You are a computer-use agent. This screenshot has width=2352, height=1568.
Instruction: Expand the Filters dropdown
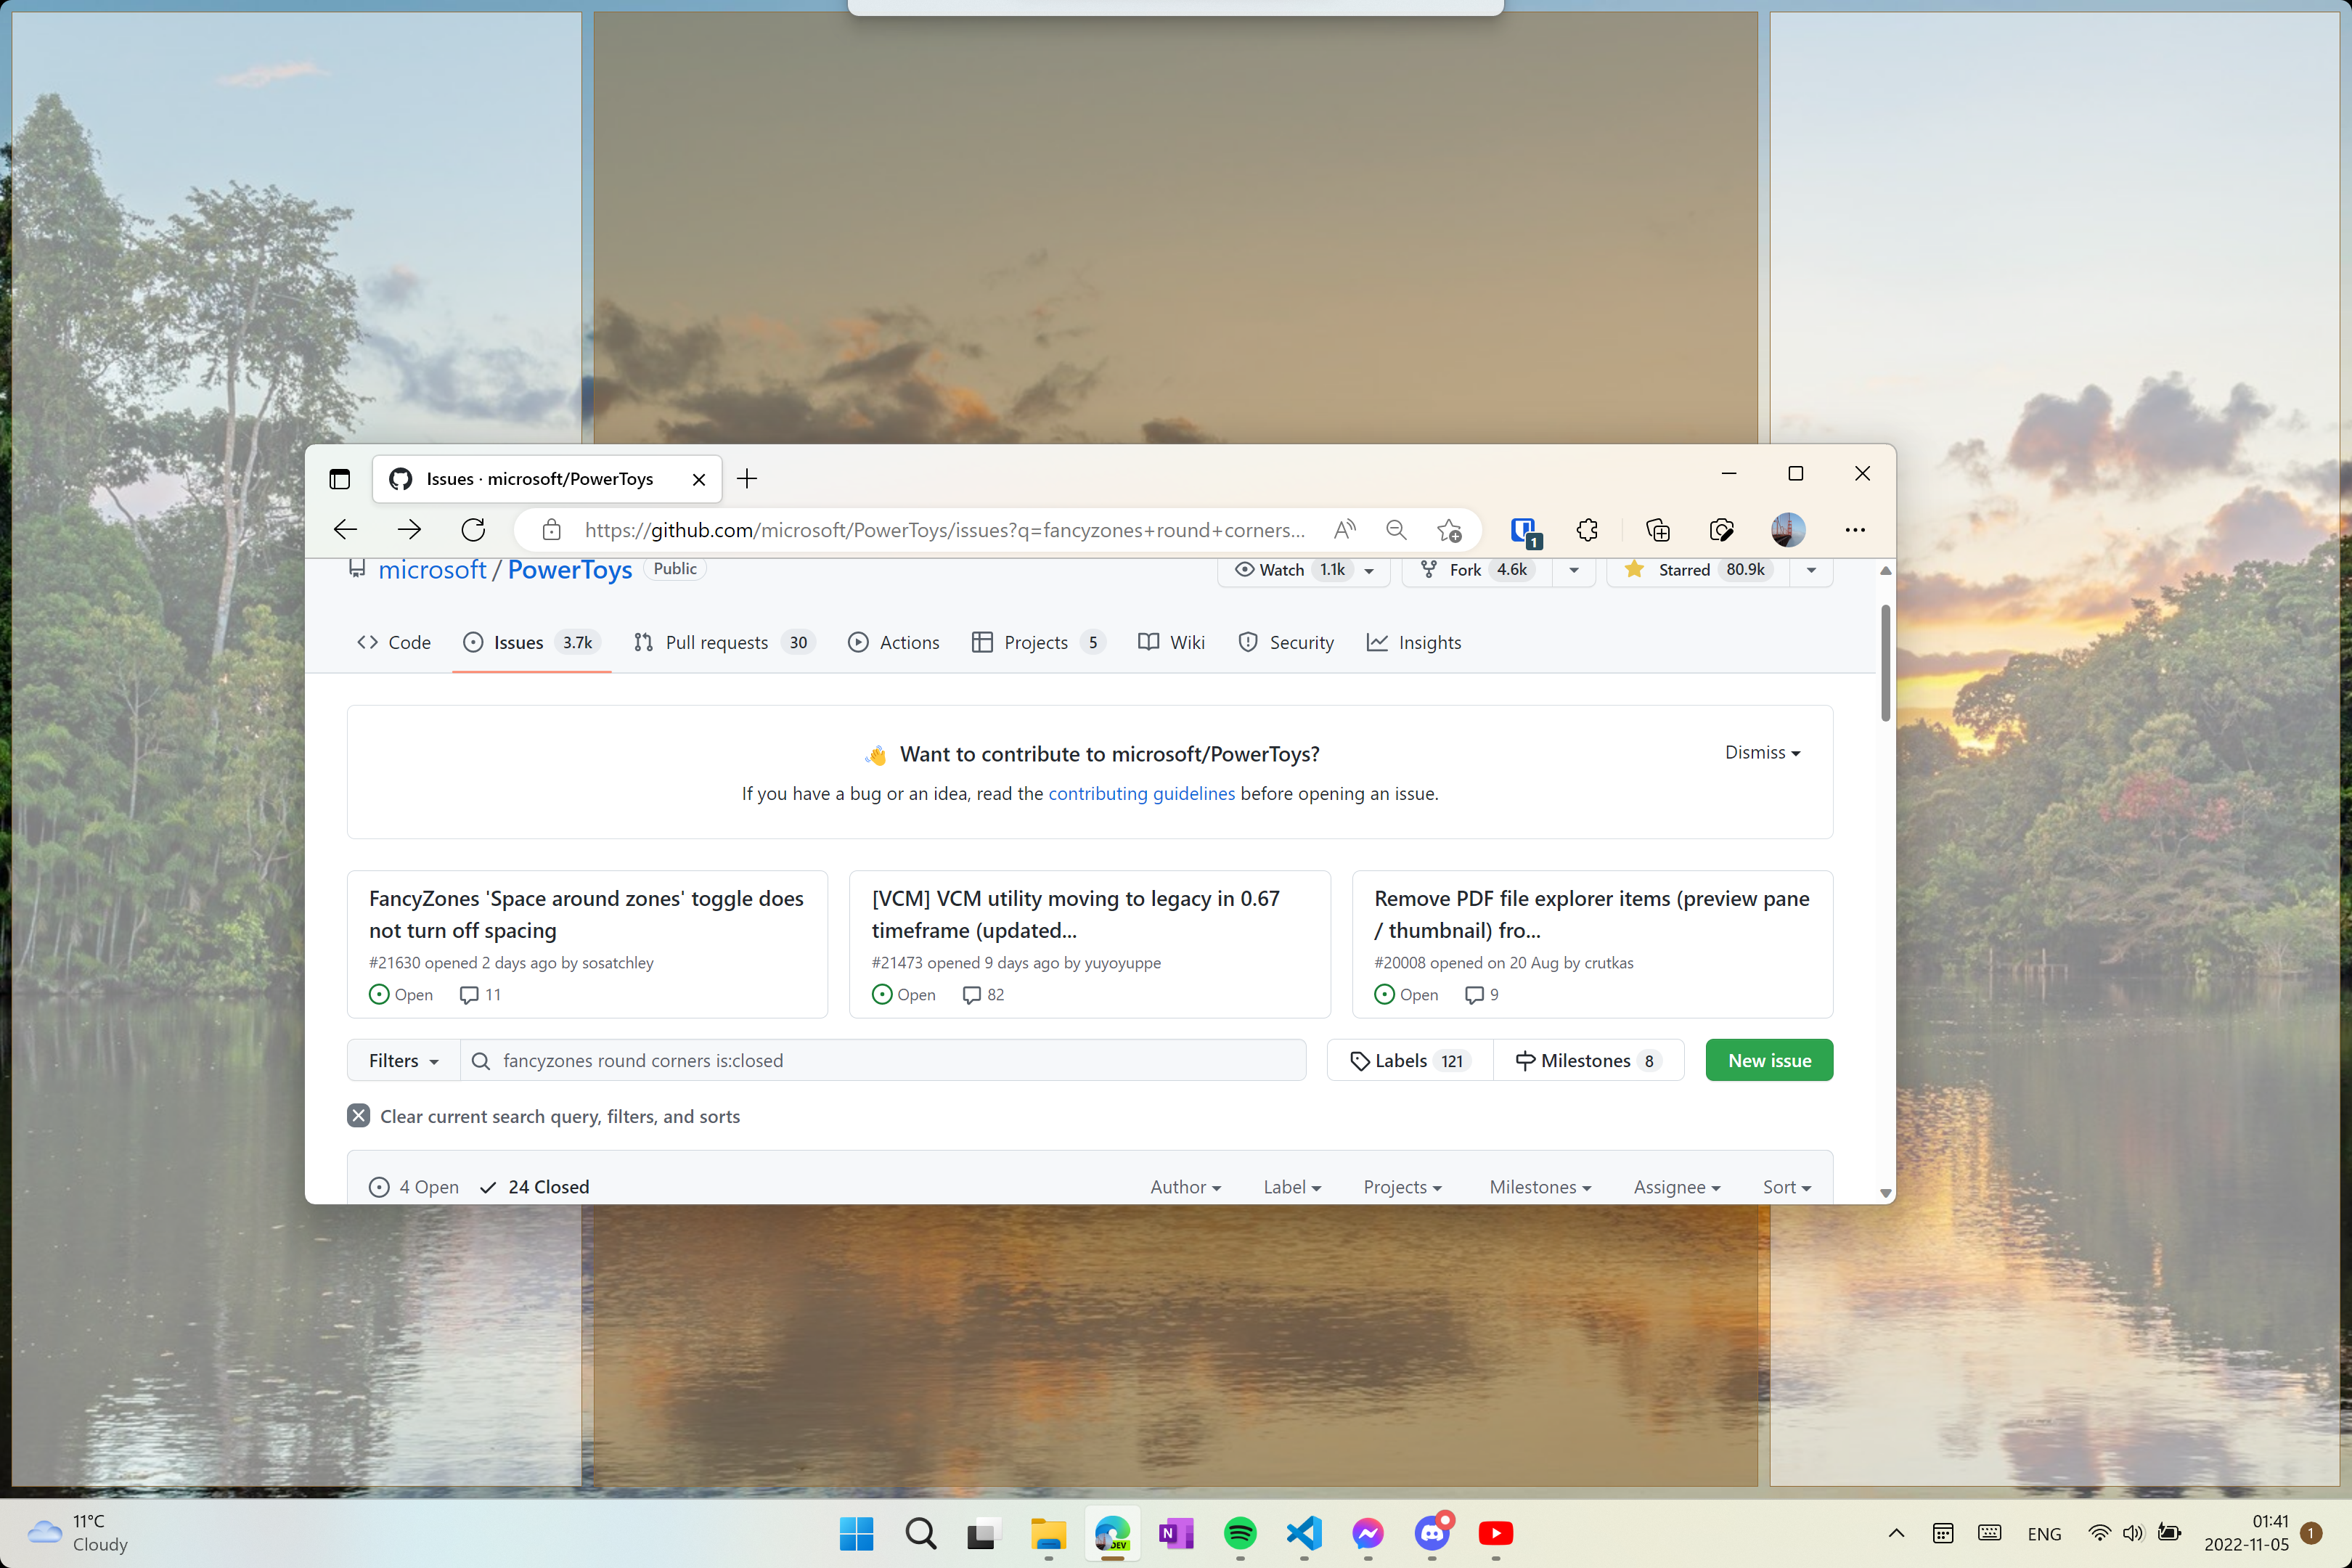(403, 1061)
